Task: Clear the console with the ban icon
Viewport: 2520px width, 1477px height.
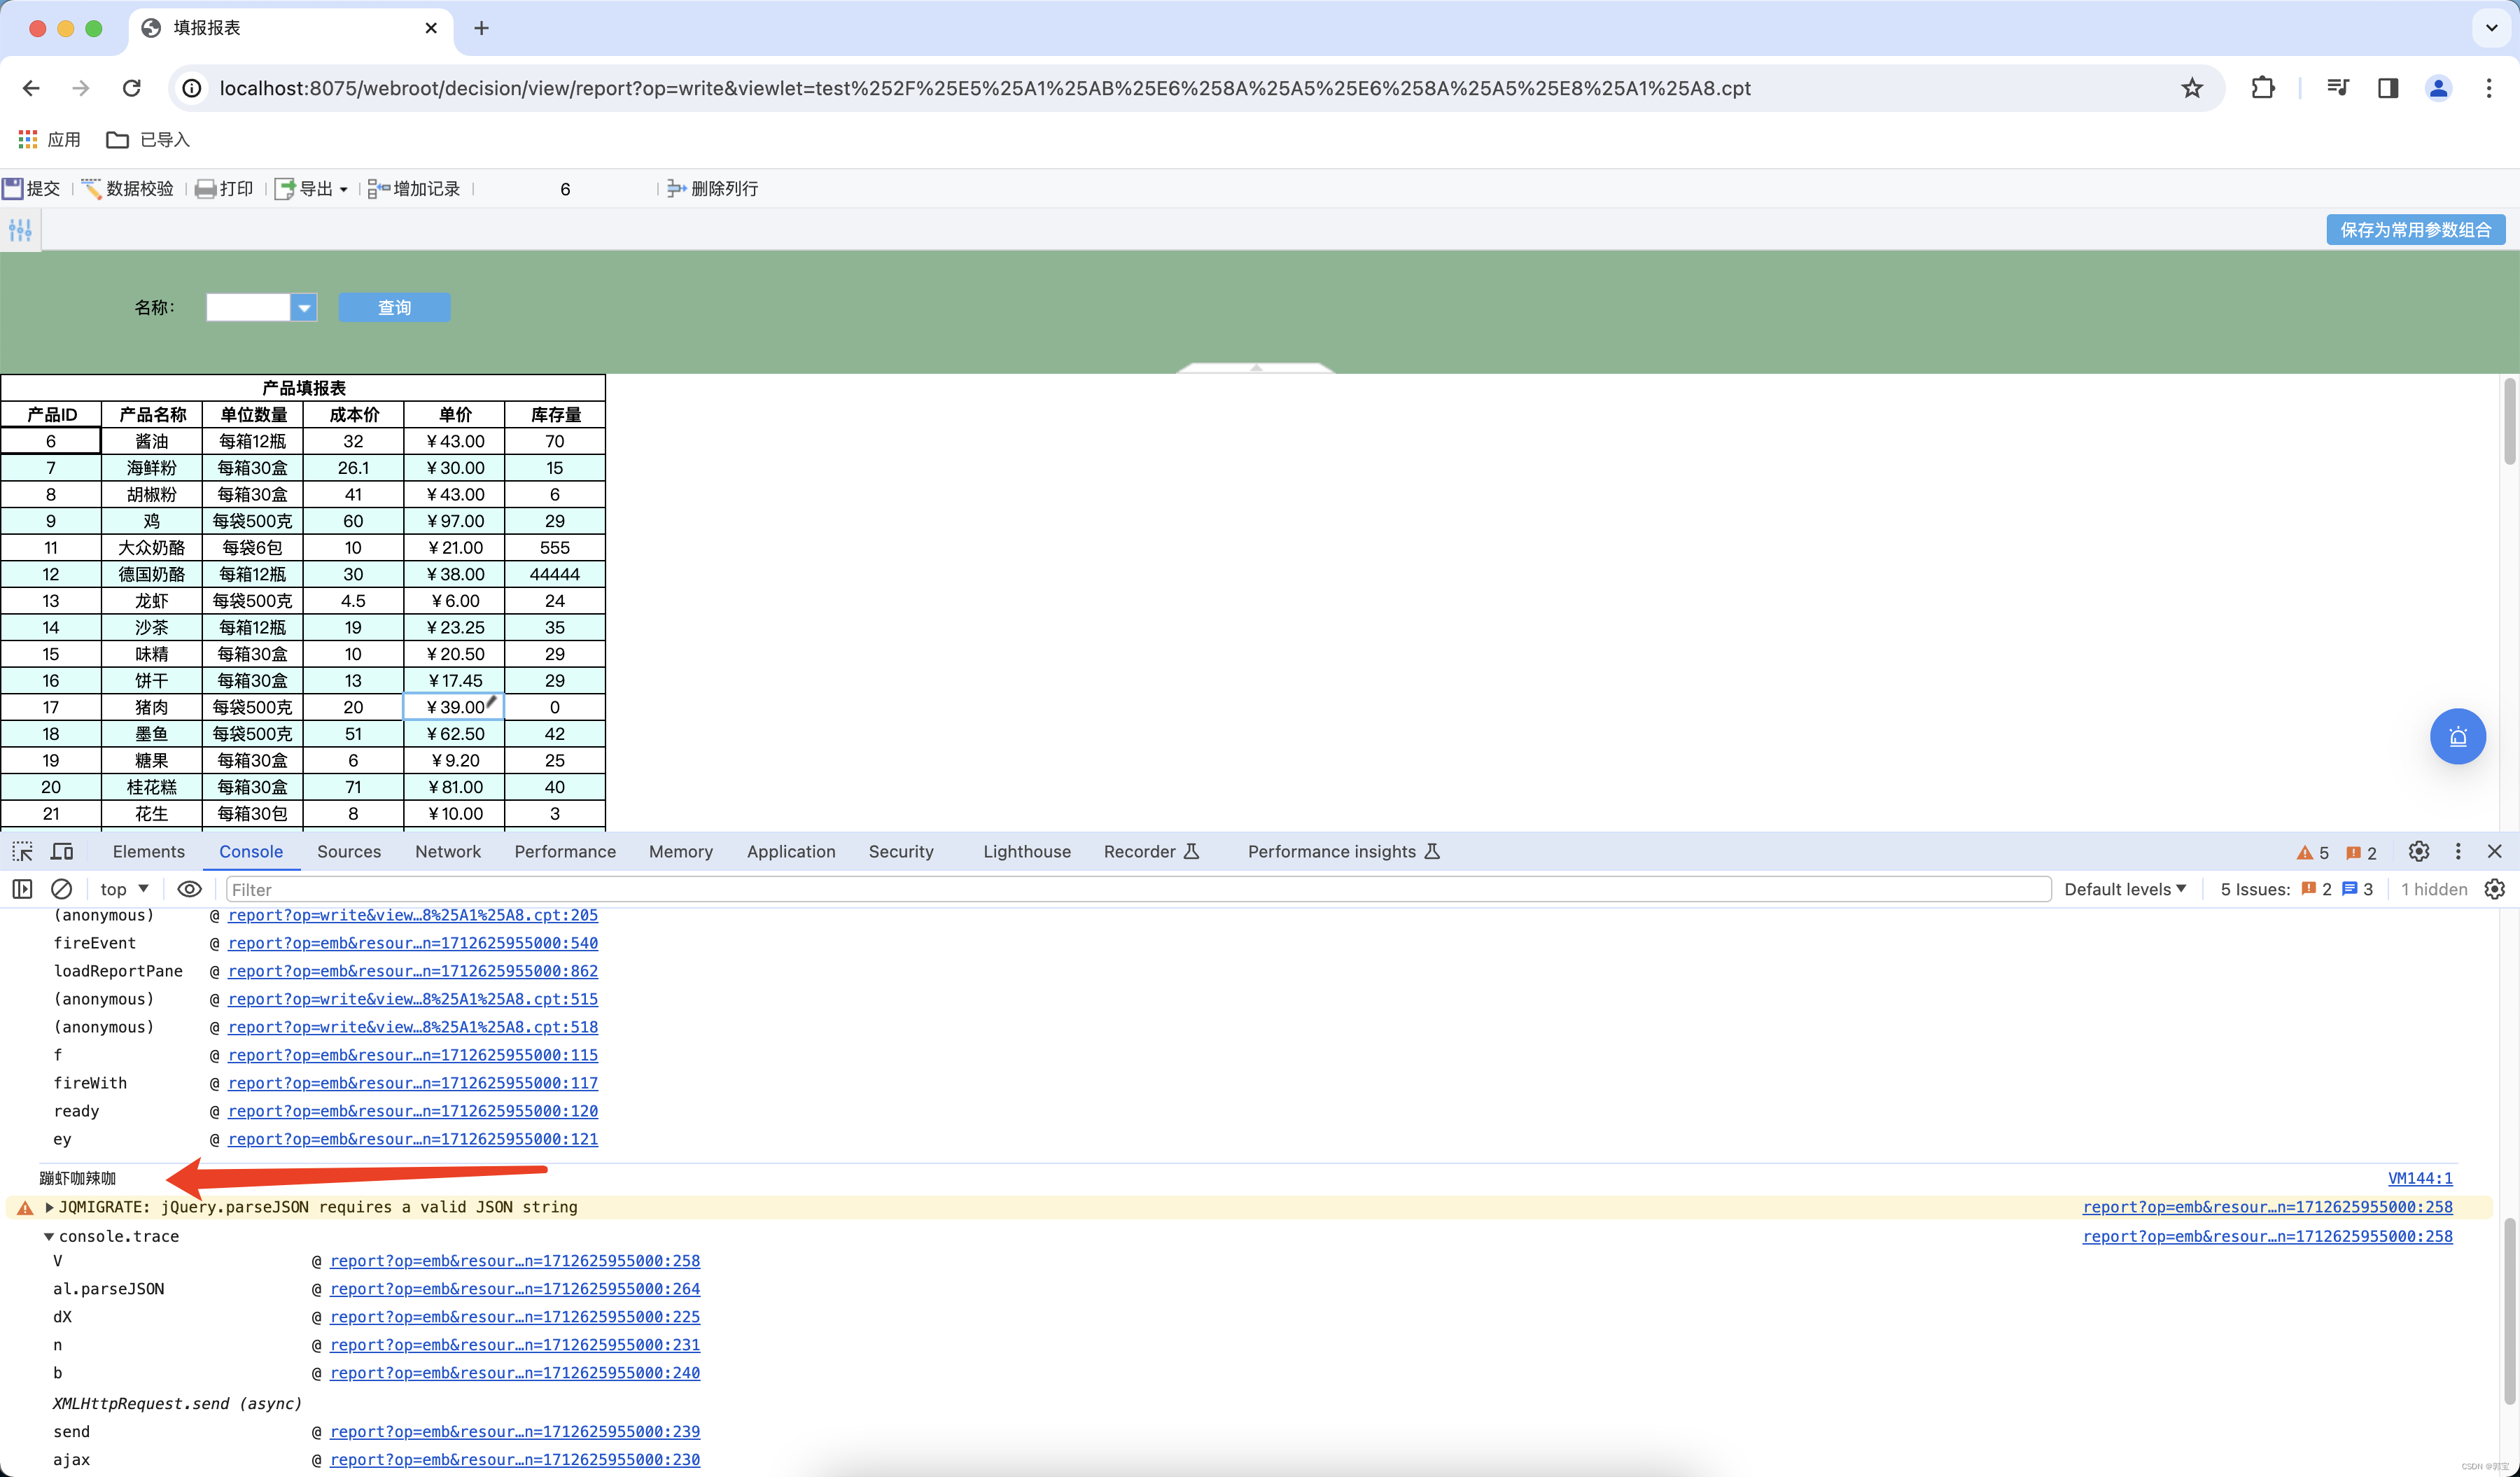Action: tap(61, 889)
